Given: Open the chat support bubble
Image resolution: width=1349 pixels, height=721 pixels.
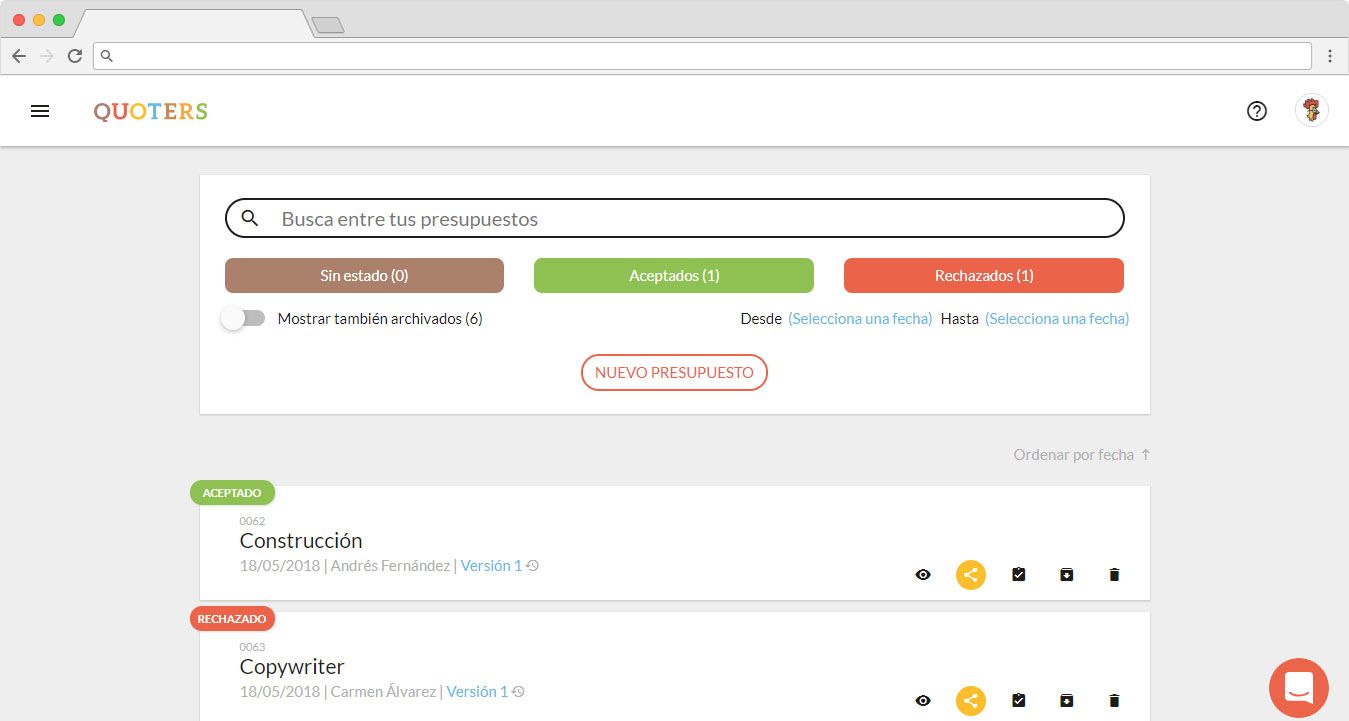Looking at the screenshot, I should [1298, 688].
